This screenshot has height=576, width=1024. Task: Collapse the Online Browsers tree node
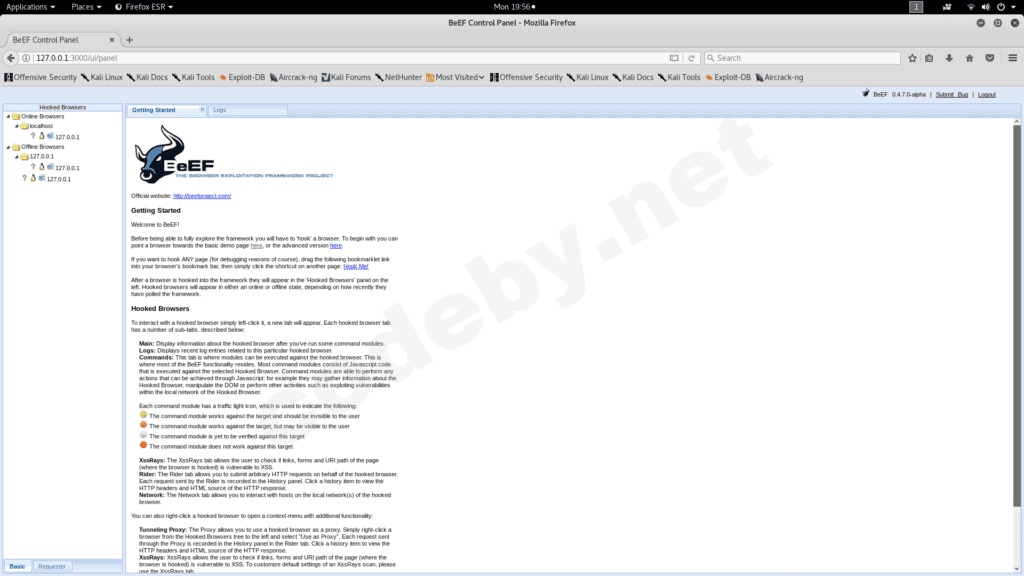(x=8, y=117)
